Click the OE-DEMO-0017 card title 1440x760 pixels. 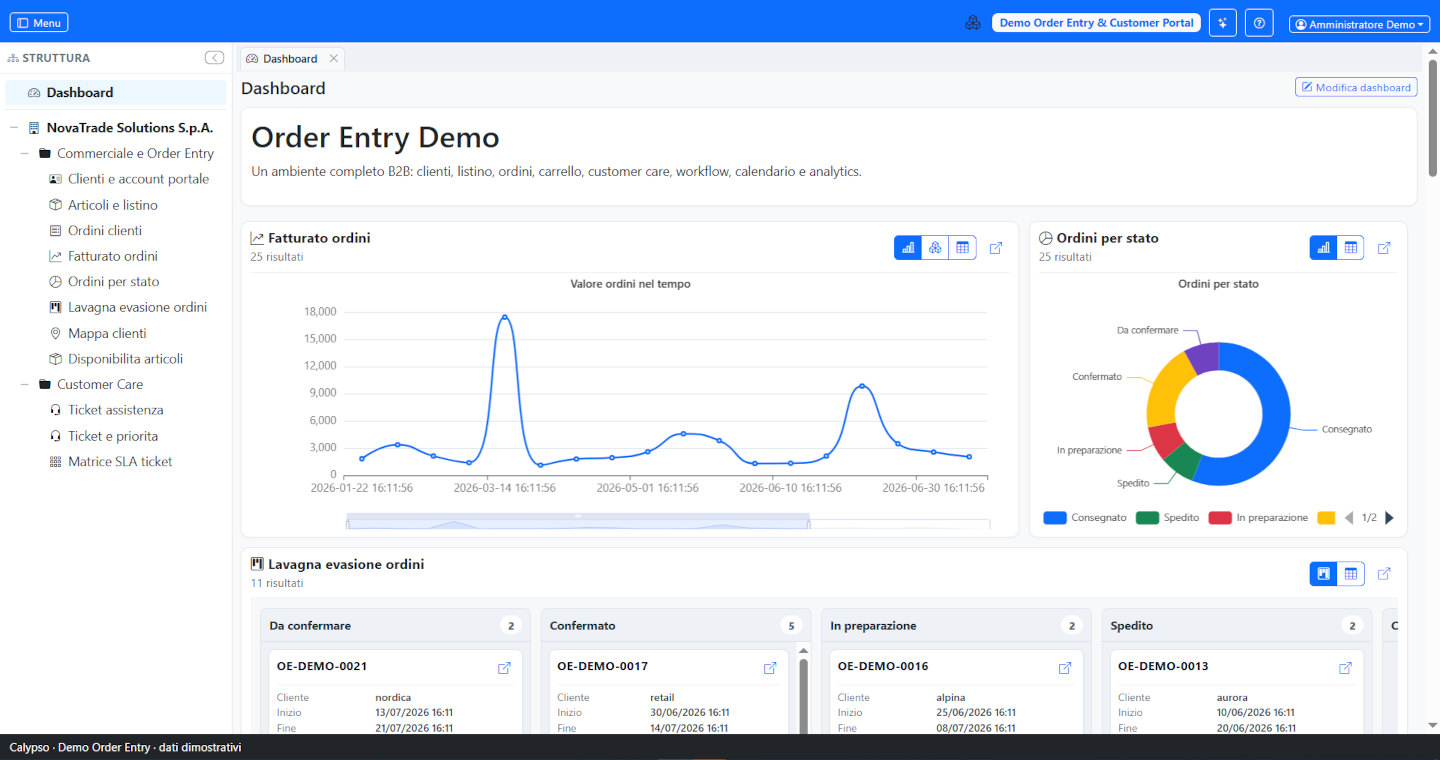pyautogui.click(x=602, y=666)
